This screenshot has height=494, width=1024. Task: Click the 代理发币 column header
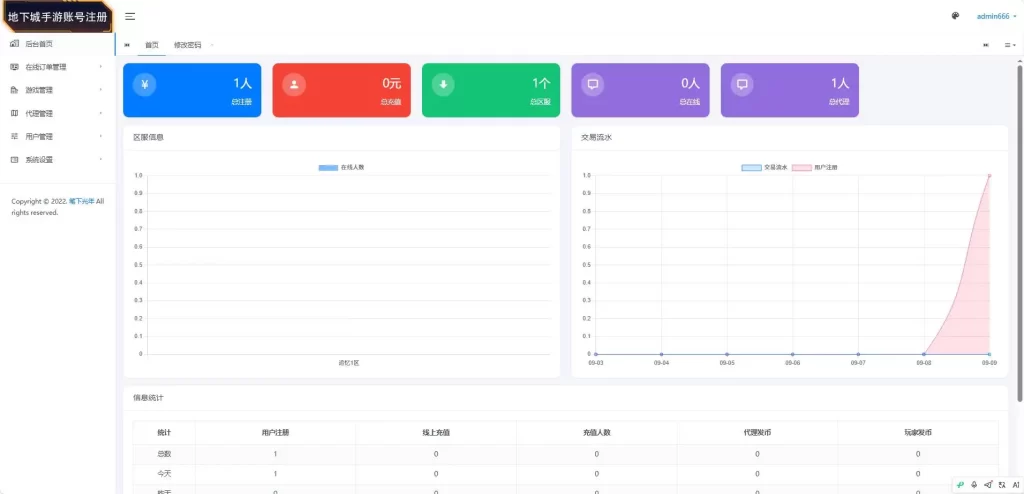(757, 433)
